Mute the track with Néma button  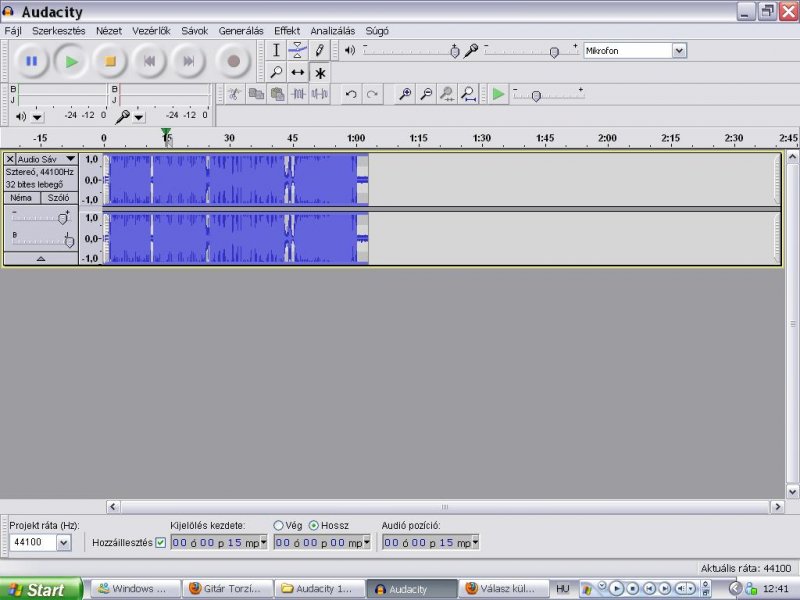pos(21,197)
